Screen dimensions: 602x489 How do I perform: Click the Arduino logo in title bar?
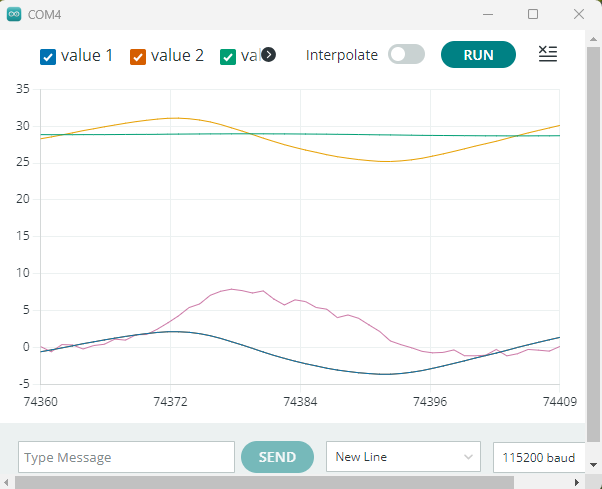(14, 14)
